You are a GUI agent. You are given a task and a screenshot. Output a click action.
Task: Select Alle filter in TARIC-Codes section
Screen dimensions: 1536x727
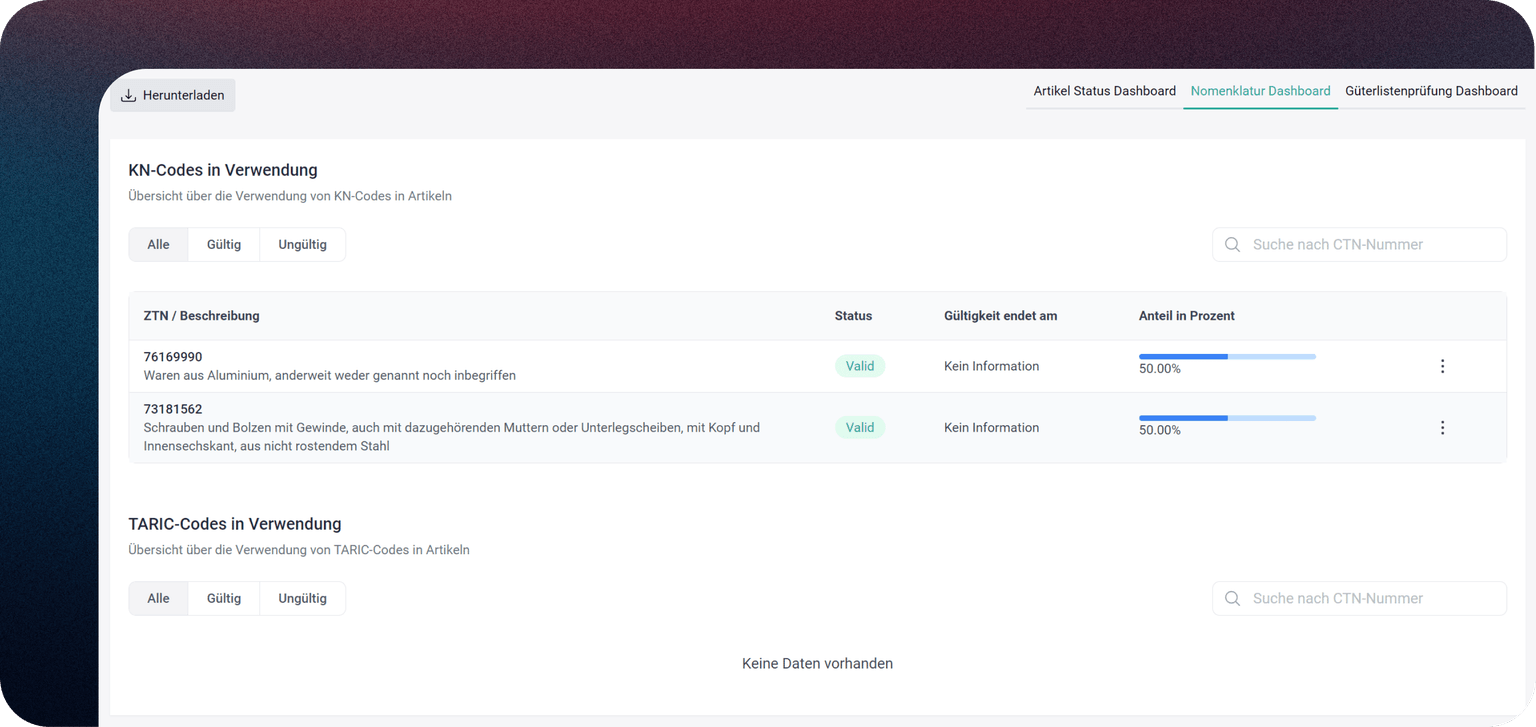coord(158,598)
